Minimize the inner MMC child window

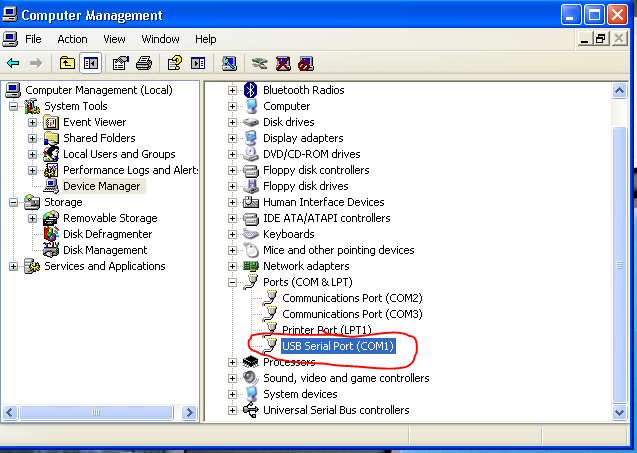[585, 39]
